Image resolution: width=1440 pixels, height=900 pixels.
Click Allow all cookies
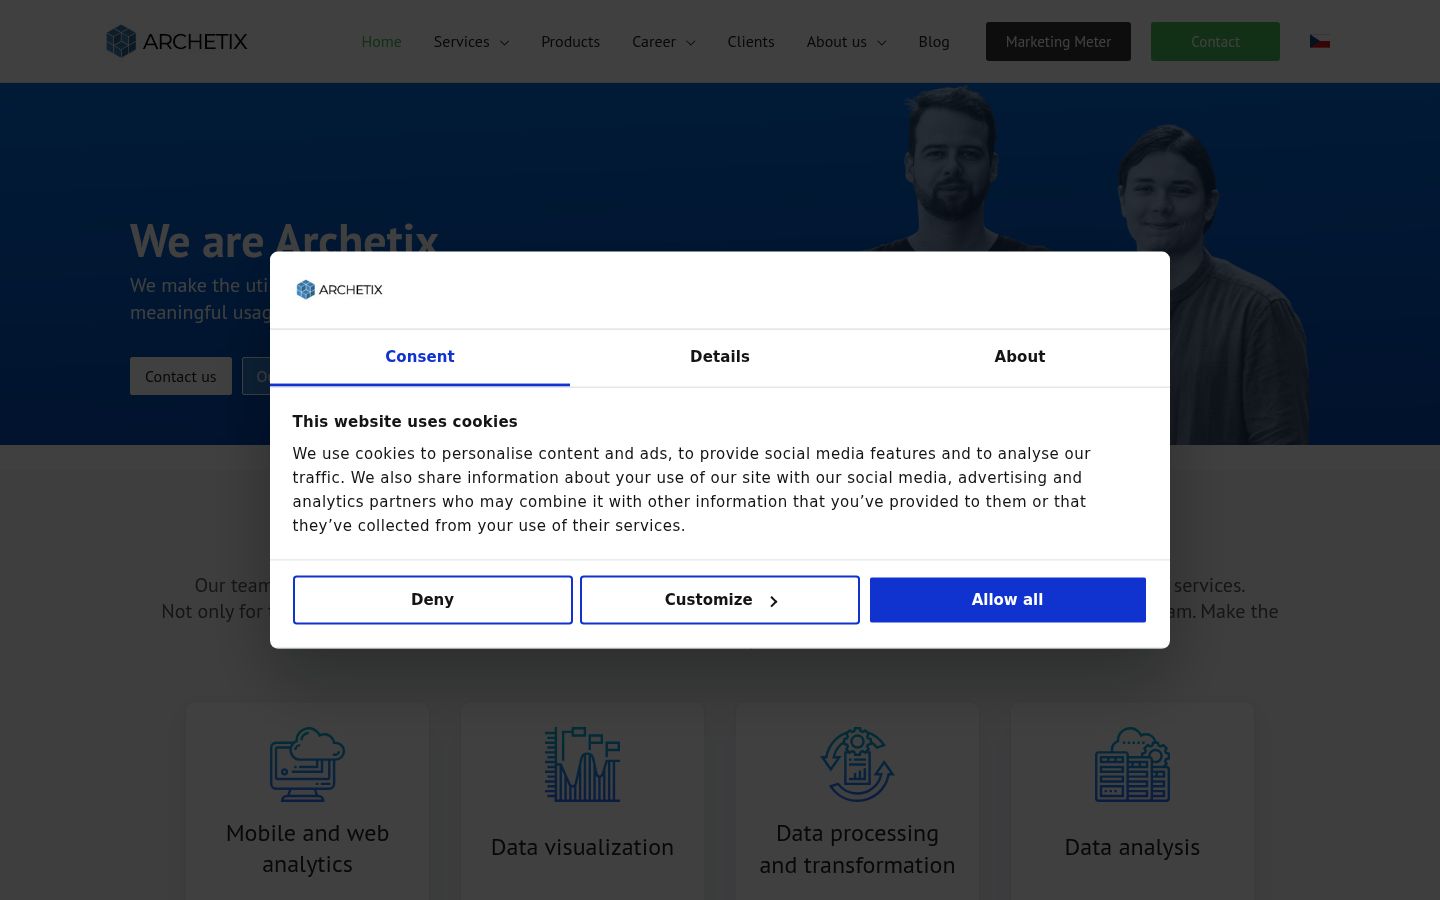[x=1008, y=600]
